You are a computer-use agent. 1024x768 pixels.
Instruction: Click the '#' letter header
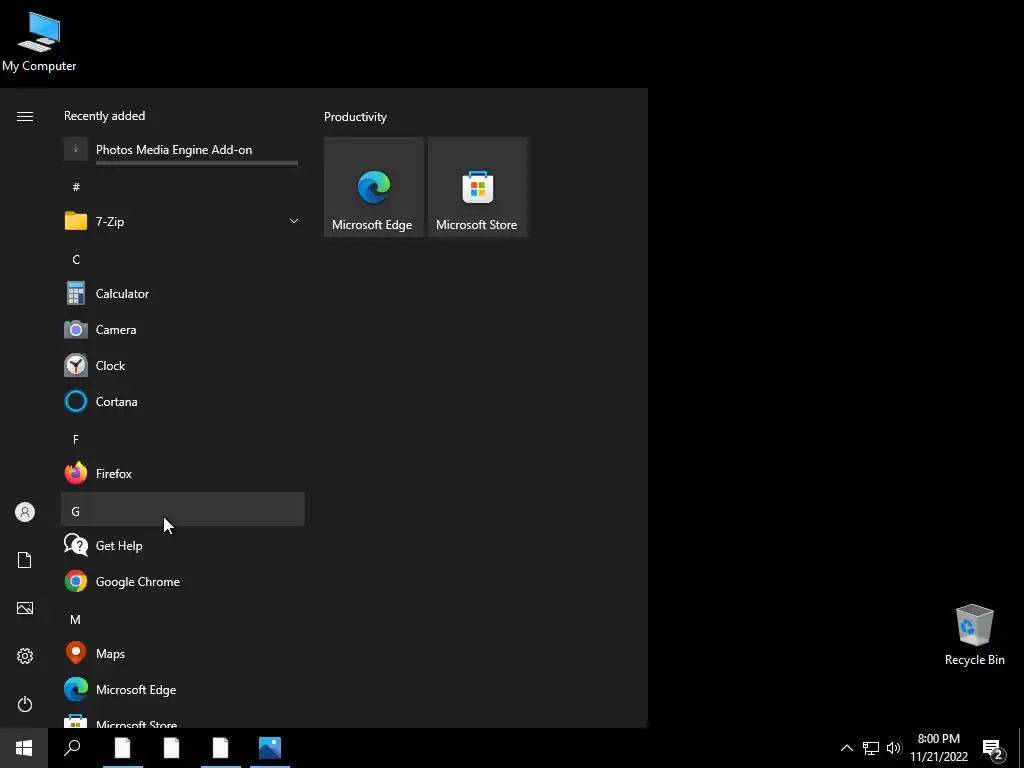coord(183,187)
